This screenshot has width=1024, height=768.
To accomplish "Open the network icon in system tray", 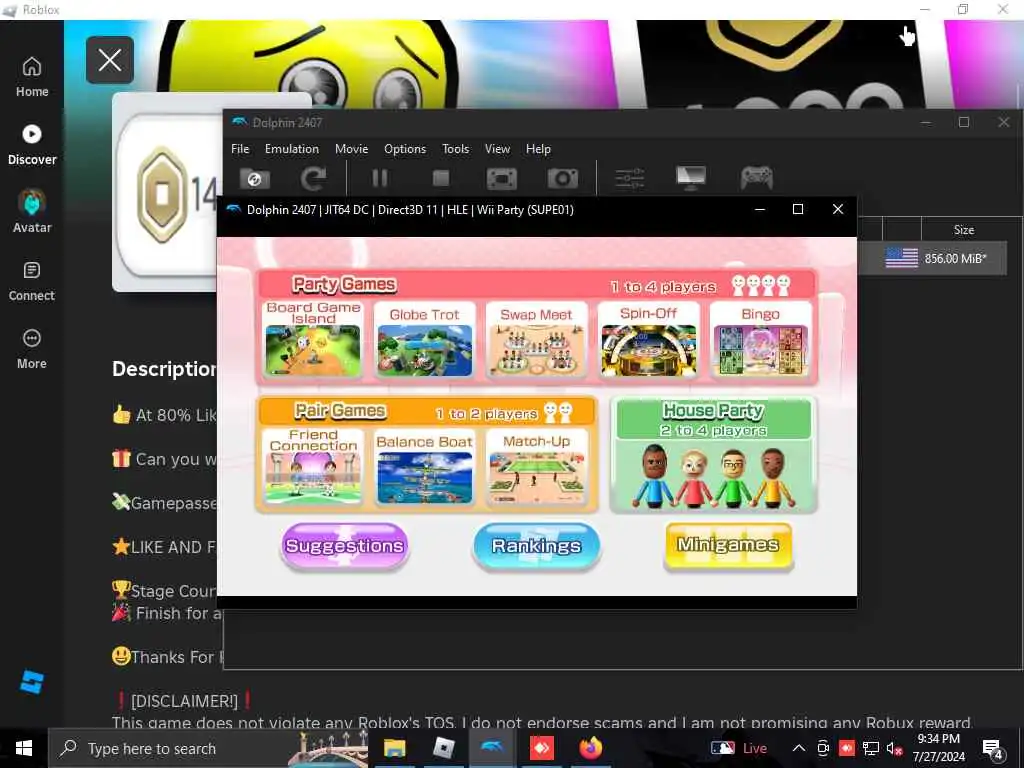I will pos(871,748).
